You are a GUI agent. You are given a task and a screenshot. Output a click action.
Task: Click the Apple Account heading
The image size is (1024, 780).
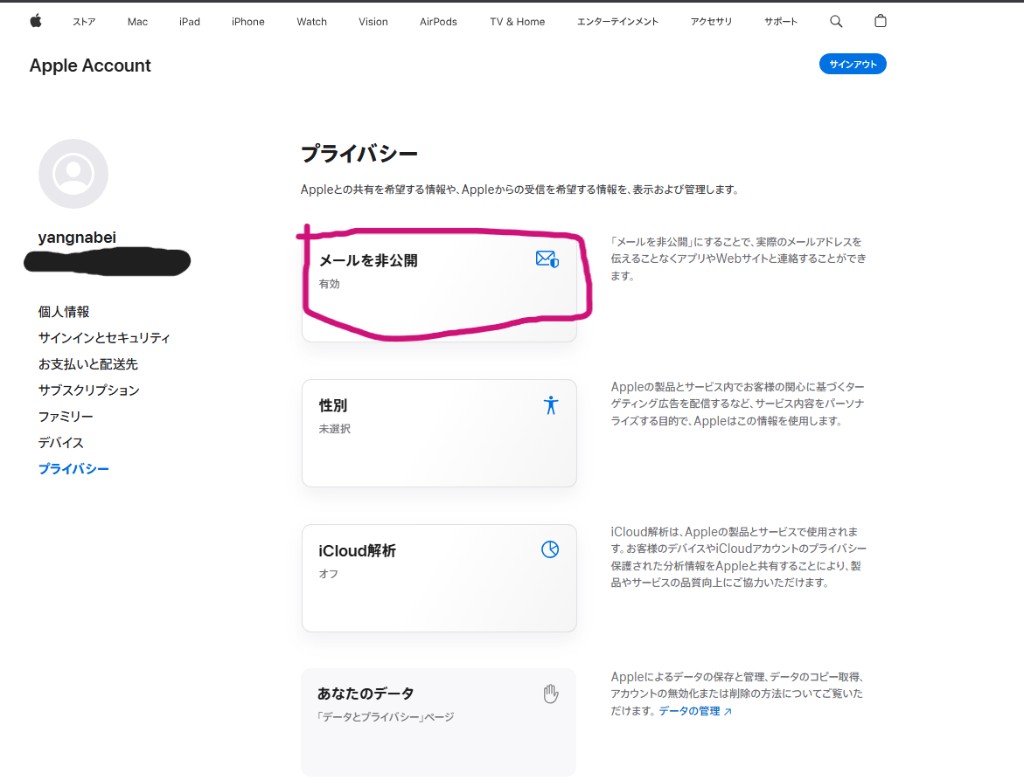click(x=90, y=65)
